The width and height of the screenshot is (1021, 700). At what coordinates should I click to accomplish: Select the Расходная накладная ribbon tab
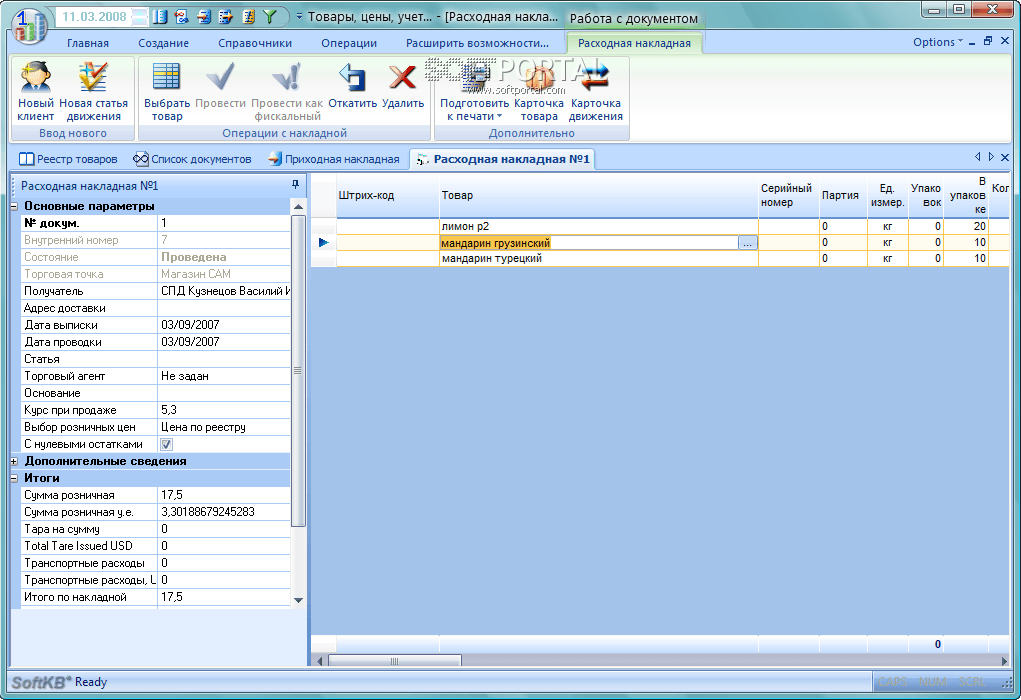point(634,43)
